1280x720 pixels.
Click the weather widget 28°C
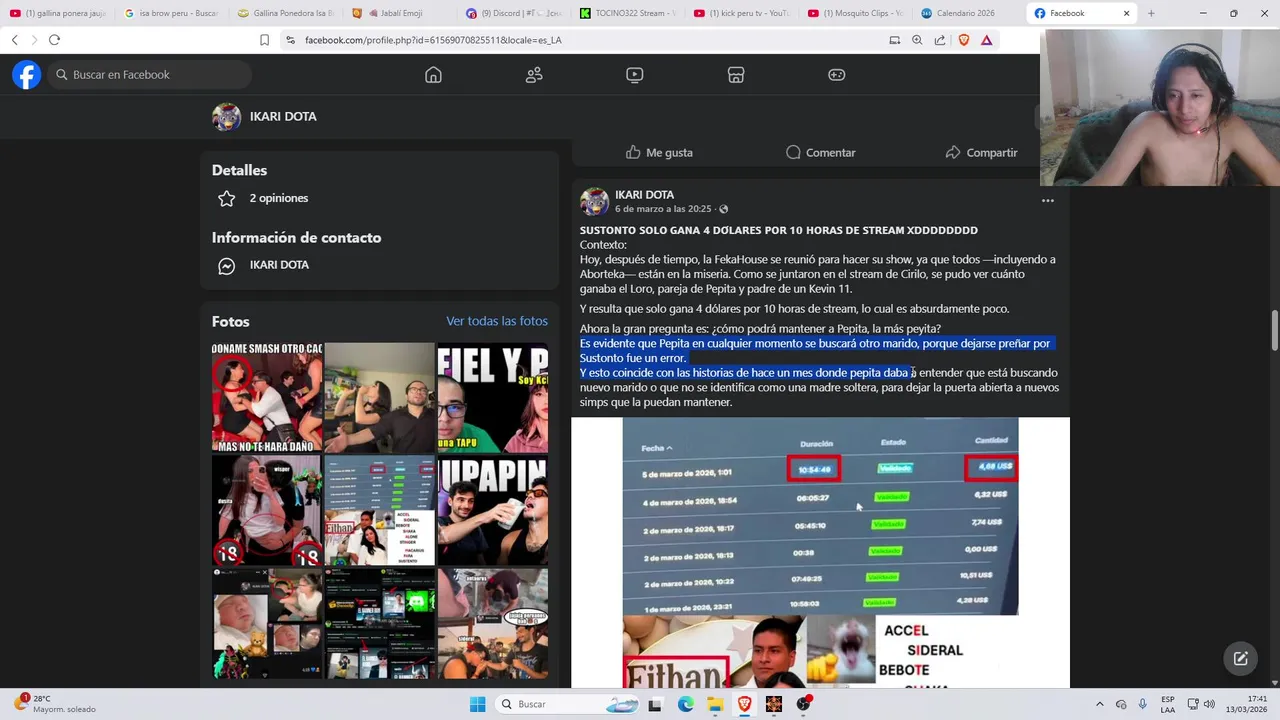point(56,703)
